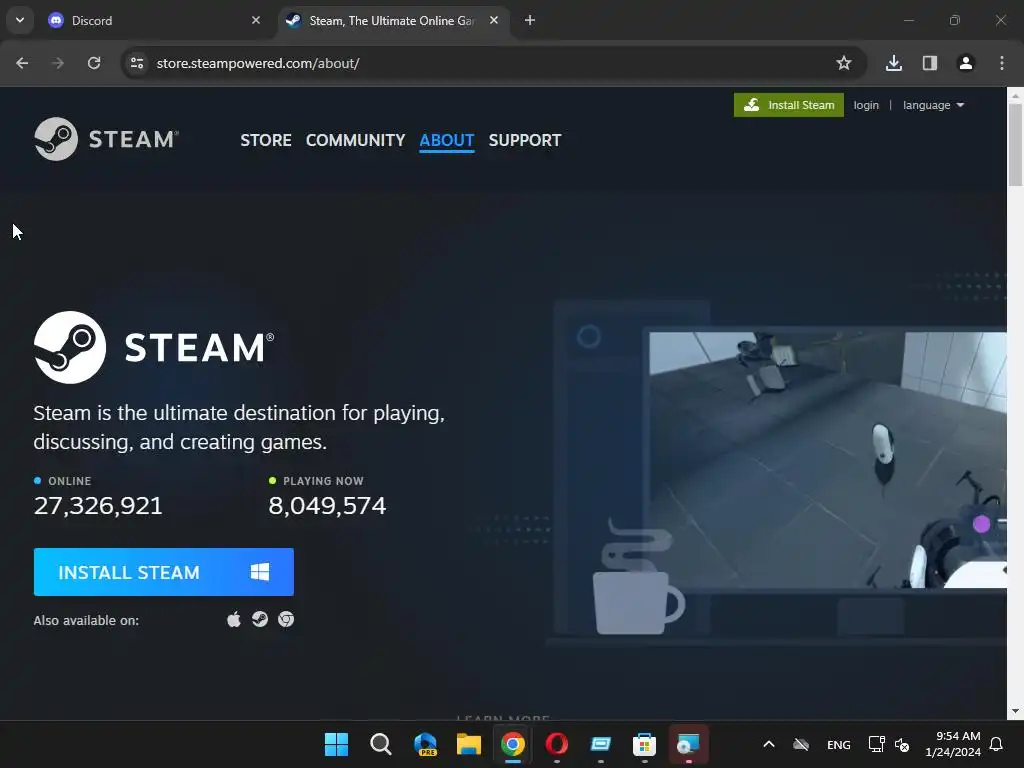Click the OneDrive cloud tray icon
The height and width of the screenshot is (768, 1024).
tap(801, 744)
